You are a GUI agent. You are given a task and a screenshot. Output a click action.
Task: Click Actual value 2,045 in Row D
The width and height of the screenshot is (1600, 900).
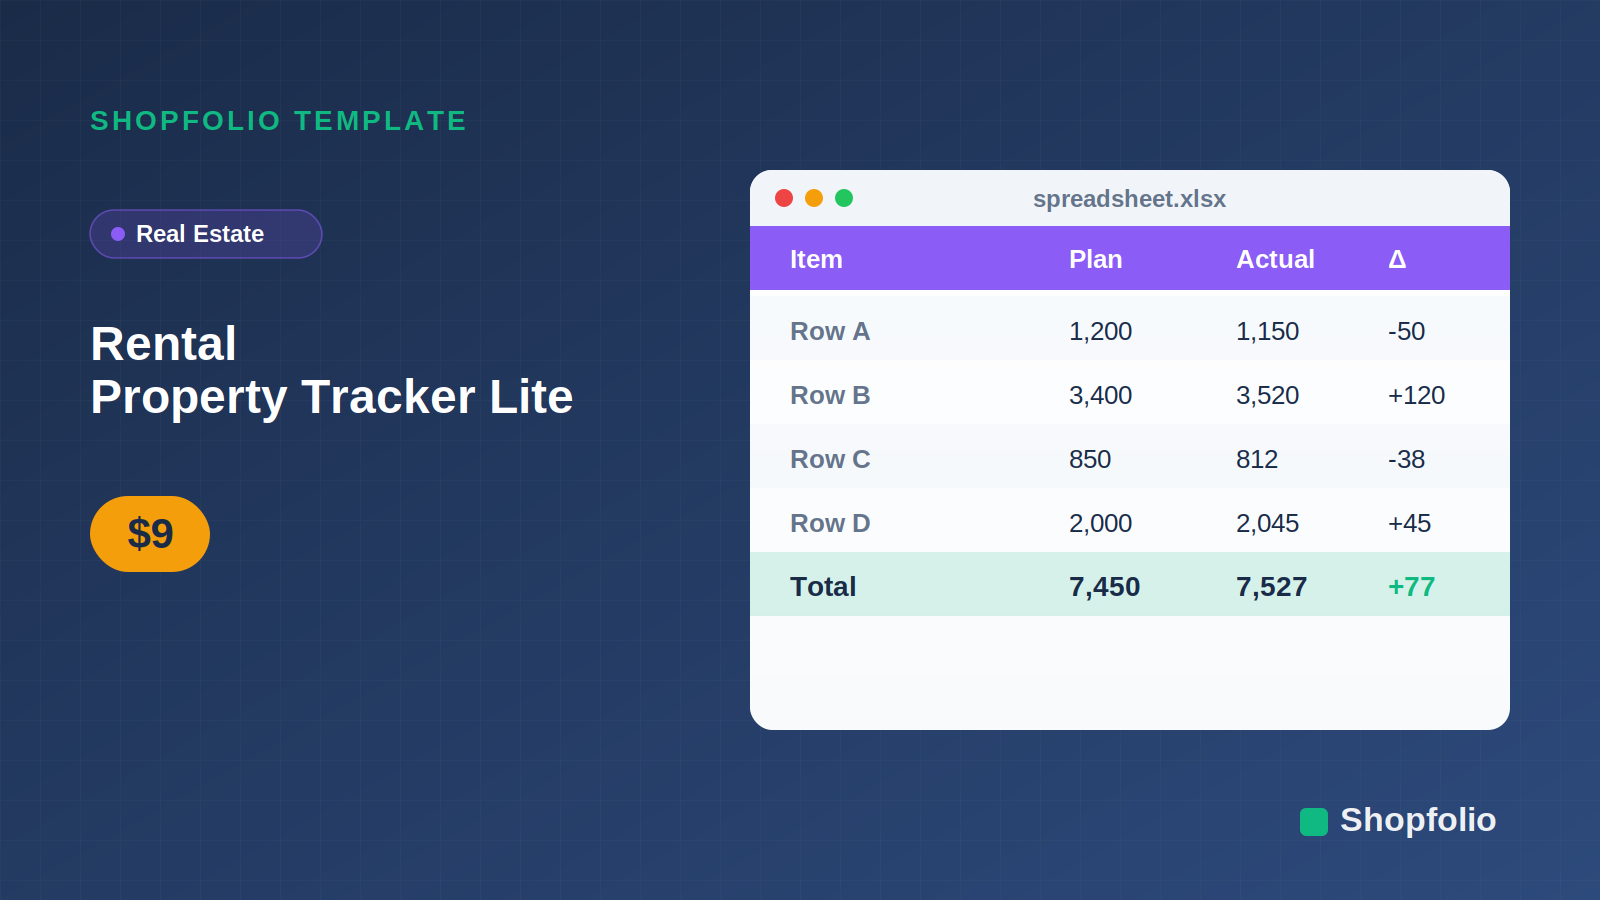point(1267,523)
